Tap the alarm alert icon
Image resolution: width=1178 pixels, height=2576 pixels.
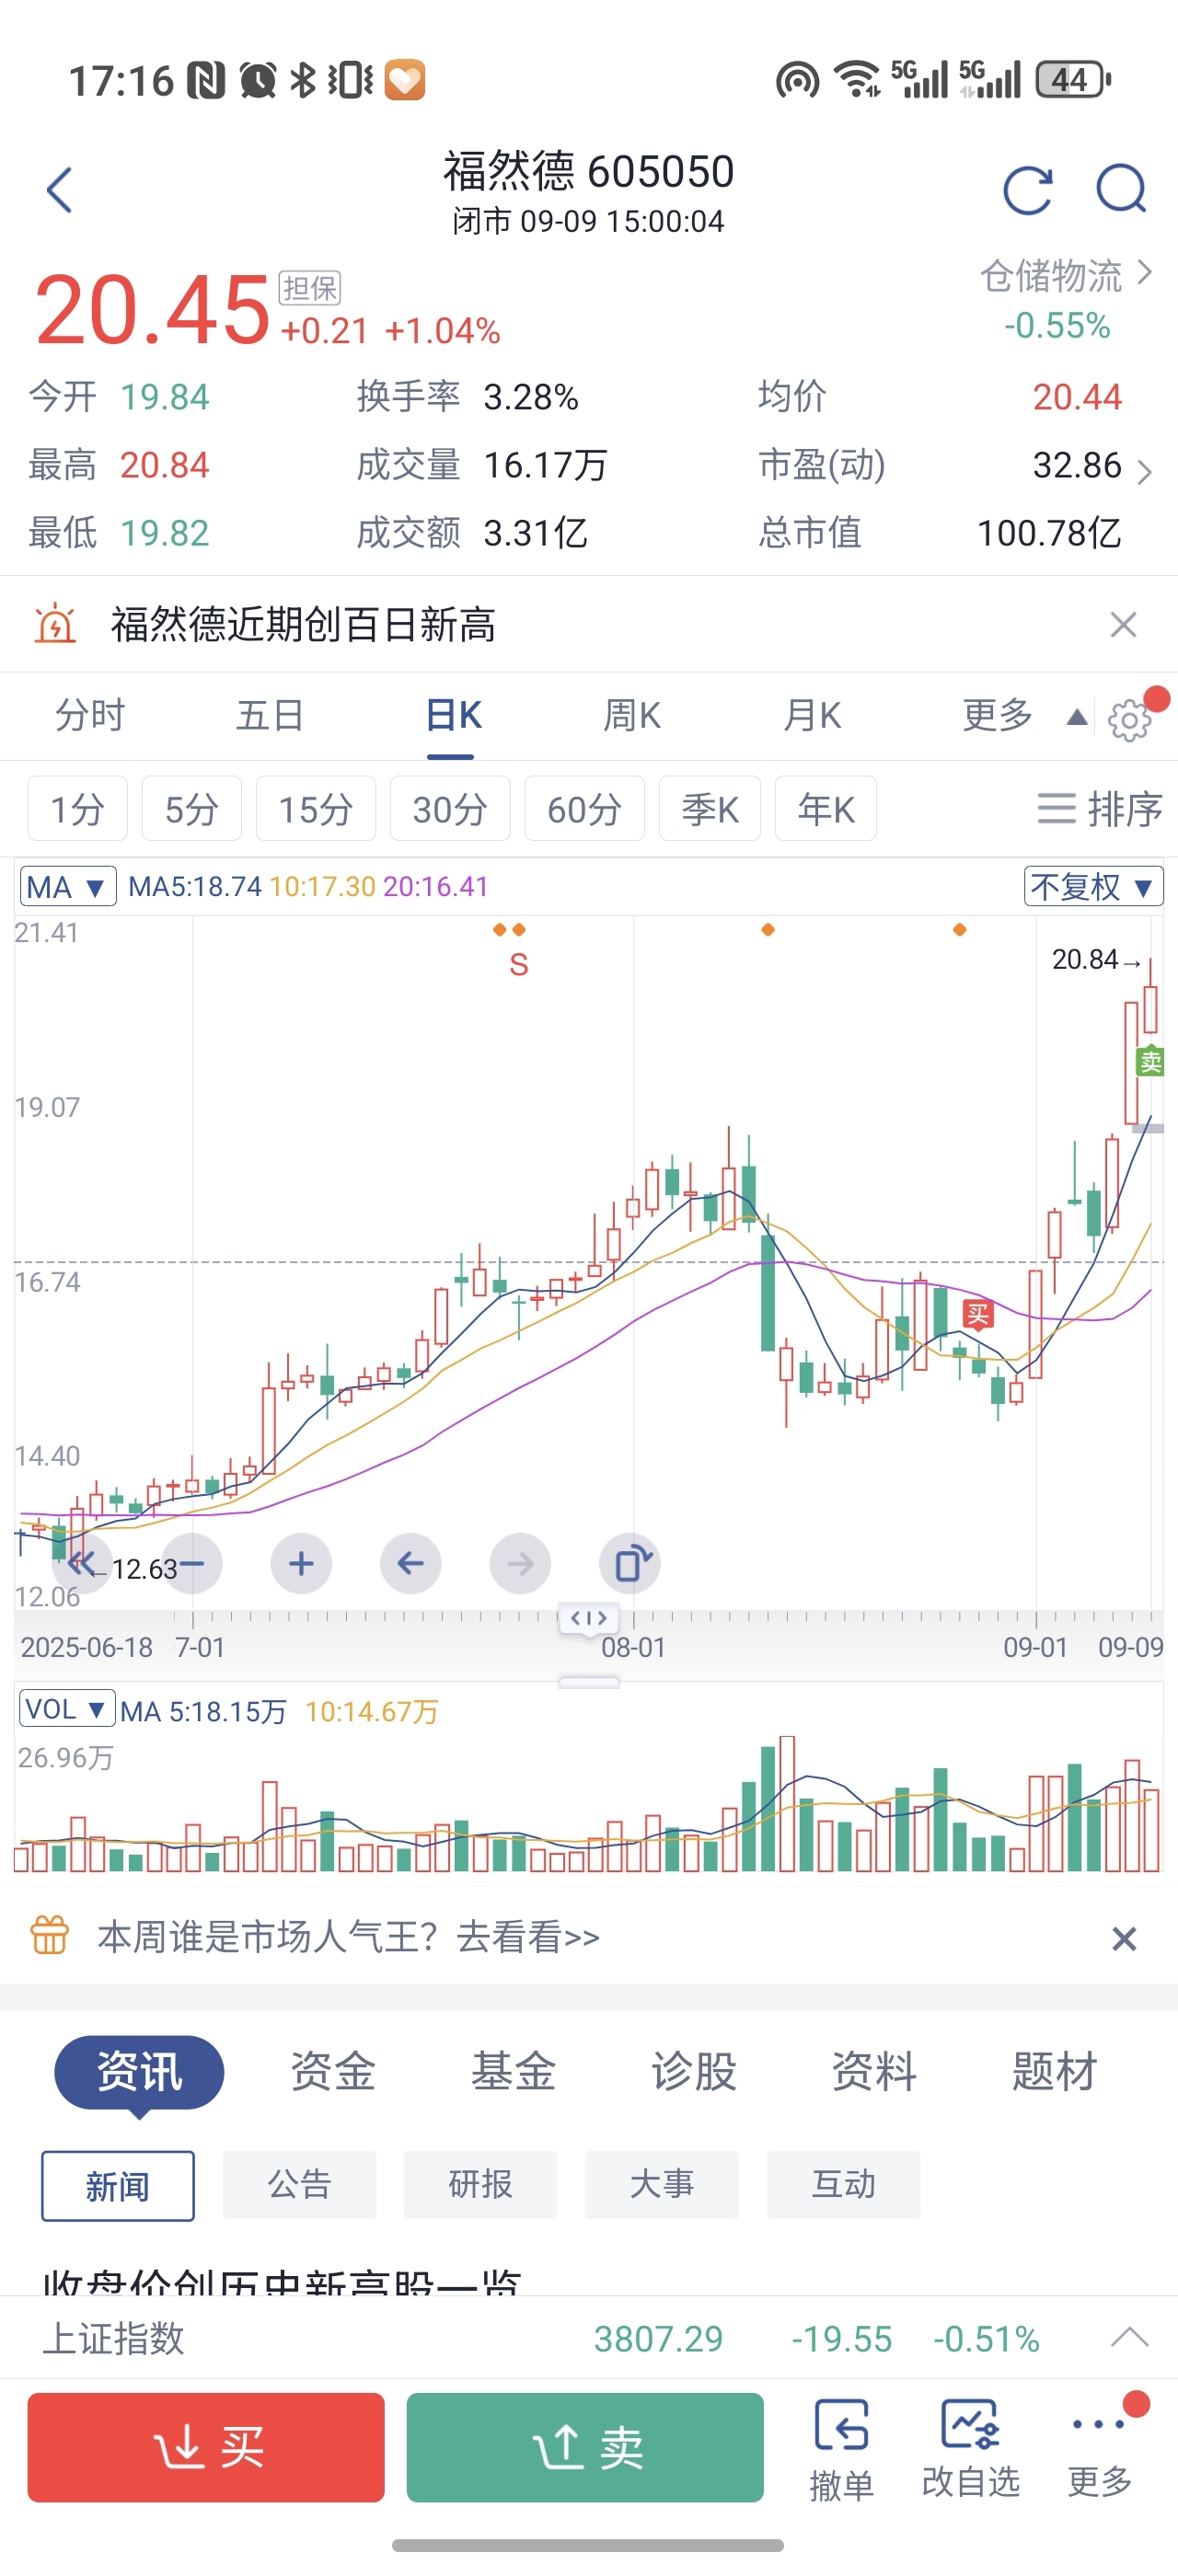coord(55,624)
